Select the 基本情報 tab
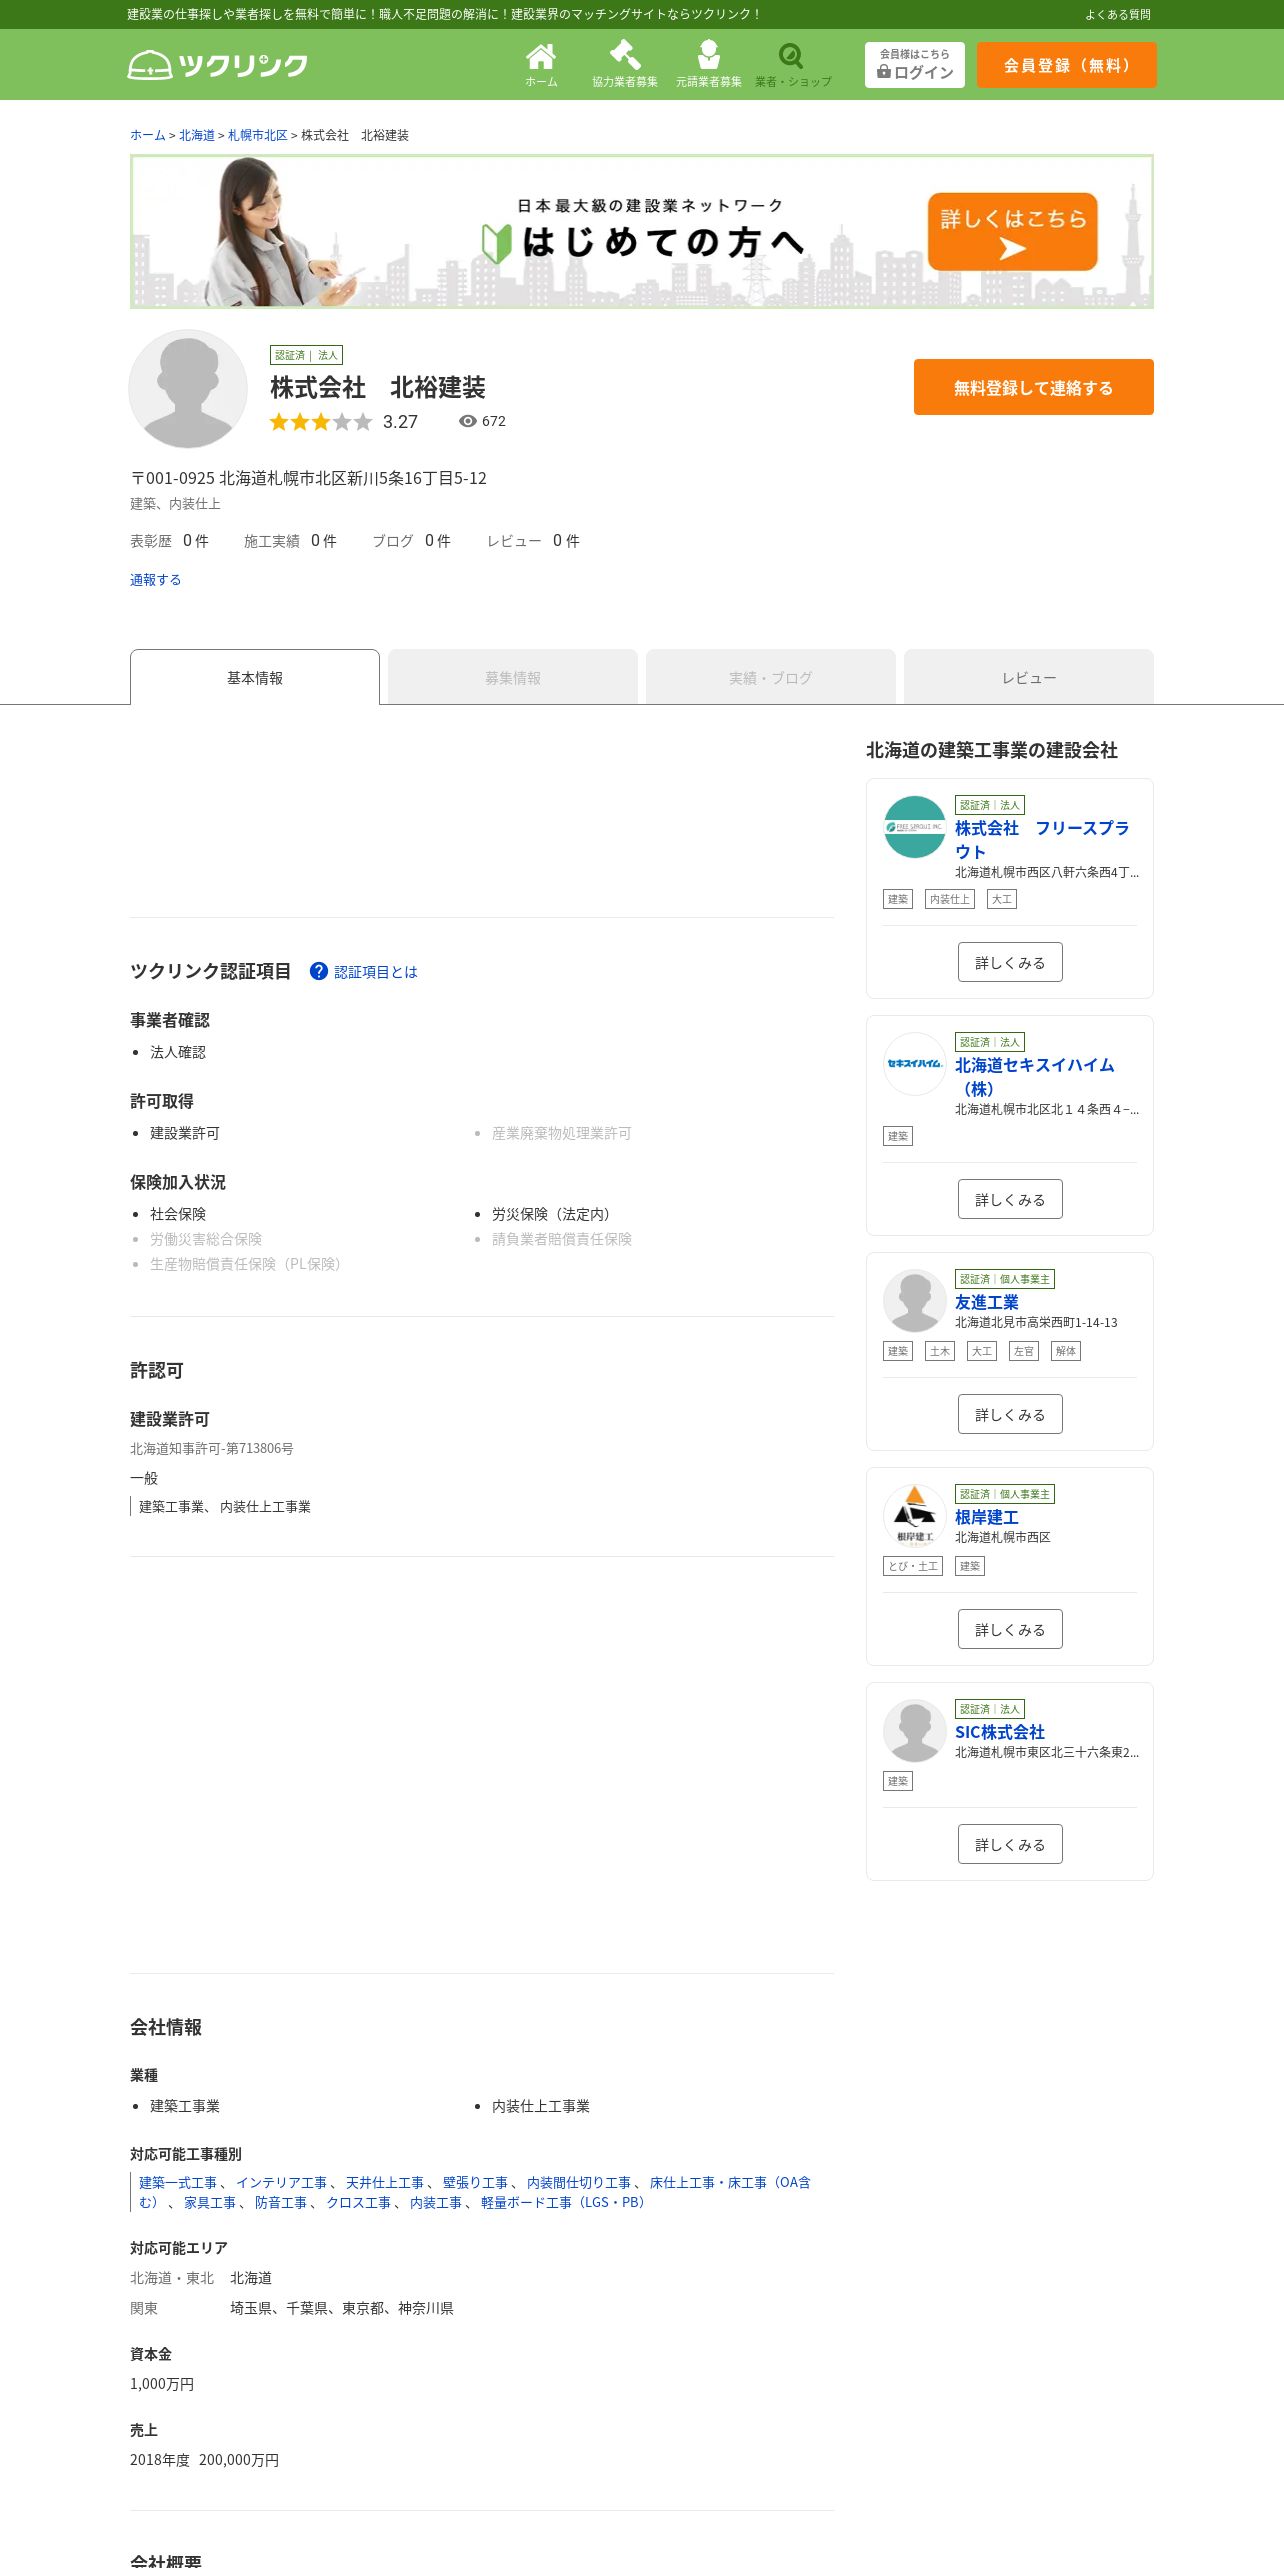 click(x=255, y=677)
